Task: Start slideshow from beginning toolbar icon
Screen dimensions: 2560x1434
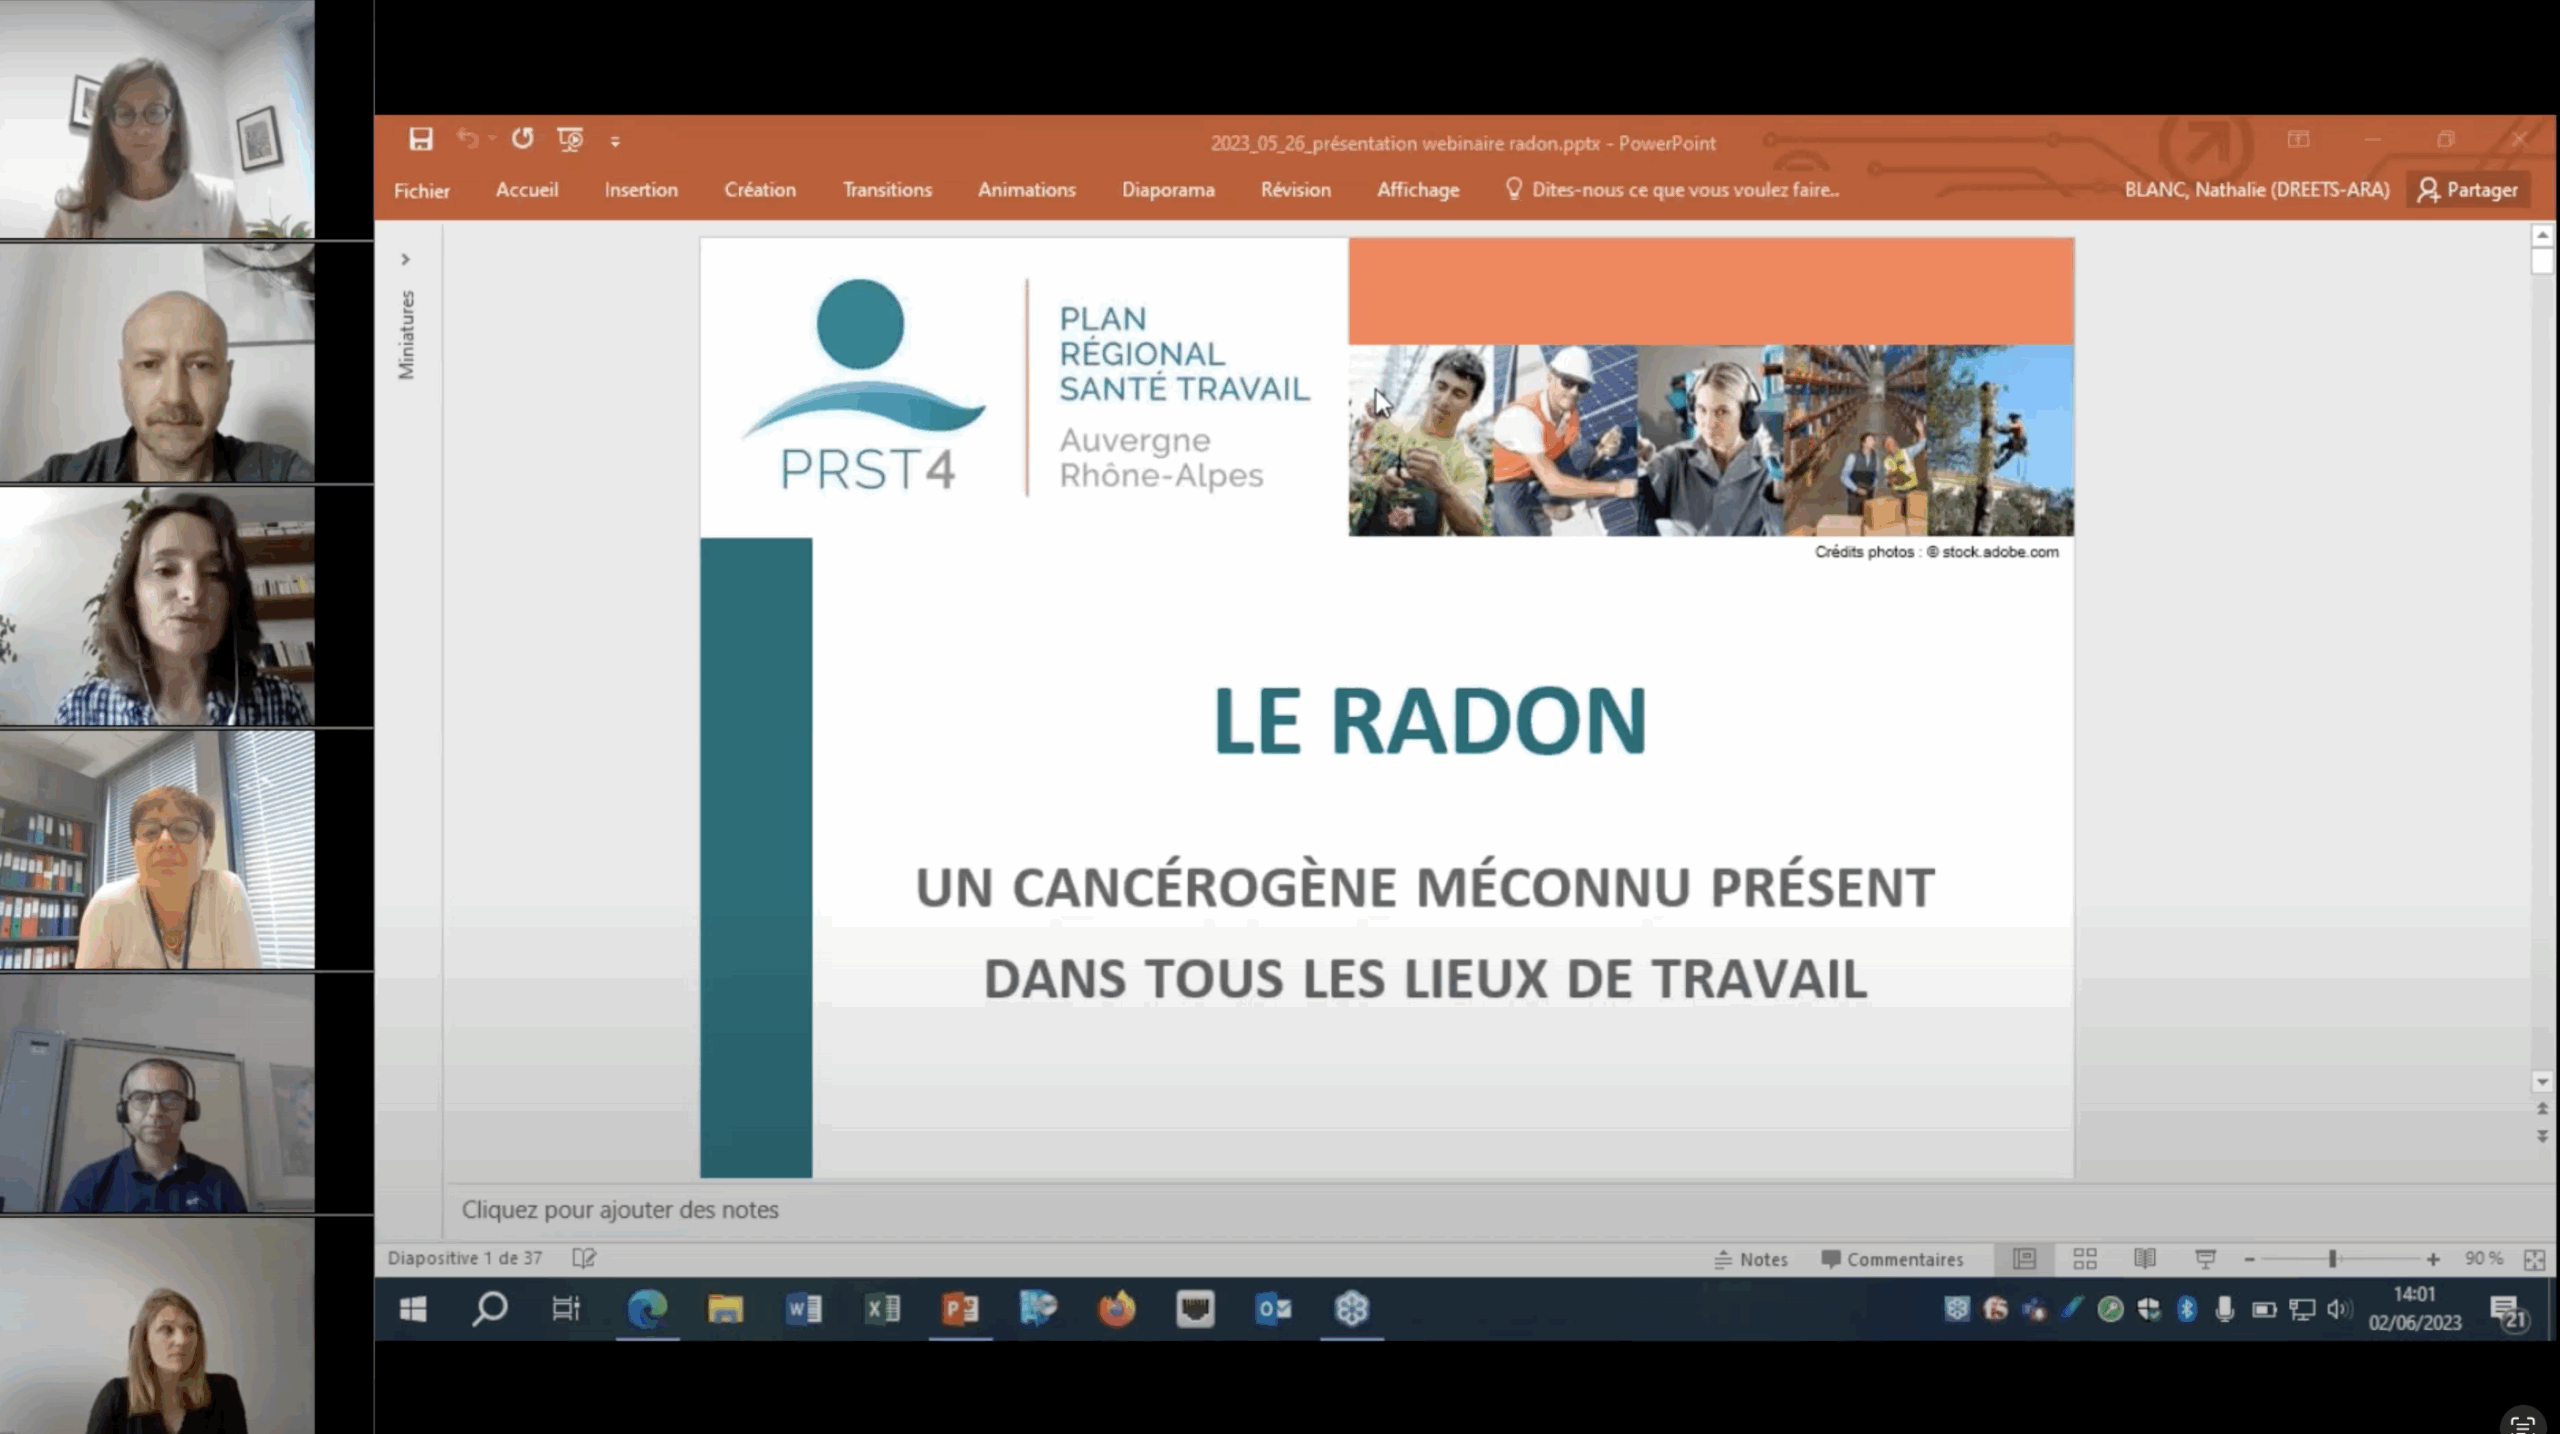Action: click(x=570, y=139)
